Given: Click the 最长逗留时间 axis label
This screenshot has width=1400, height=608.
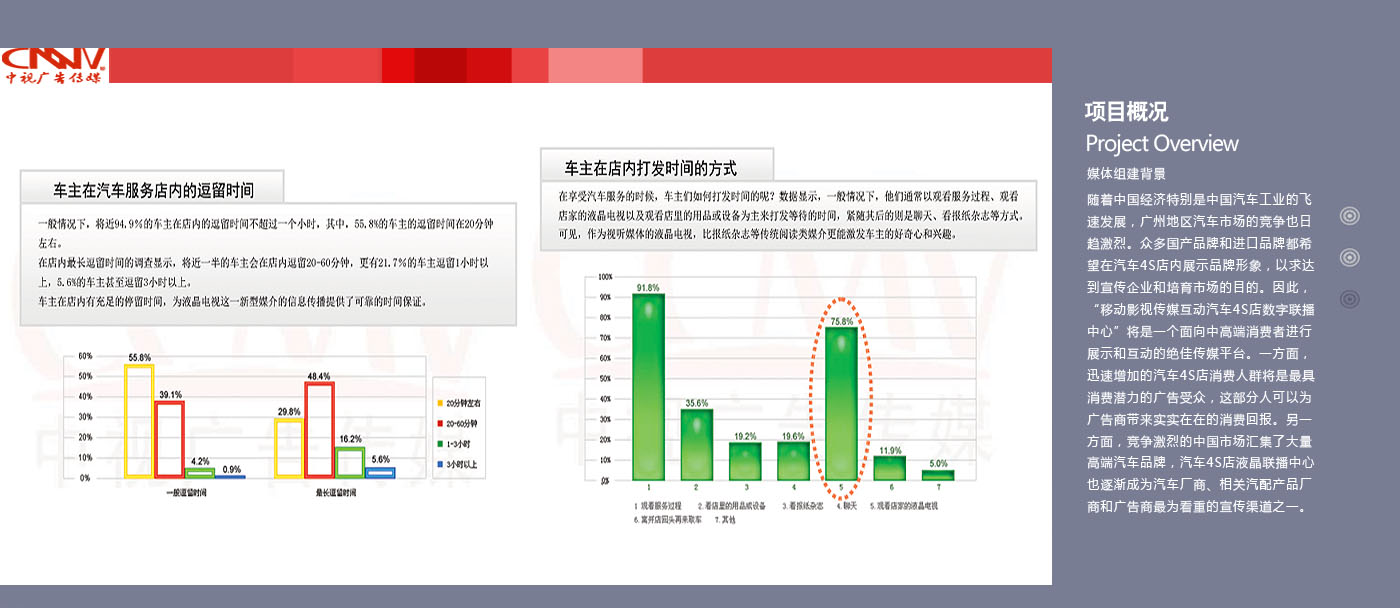Looking at the screenshot, I should point(334,492).
